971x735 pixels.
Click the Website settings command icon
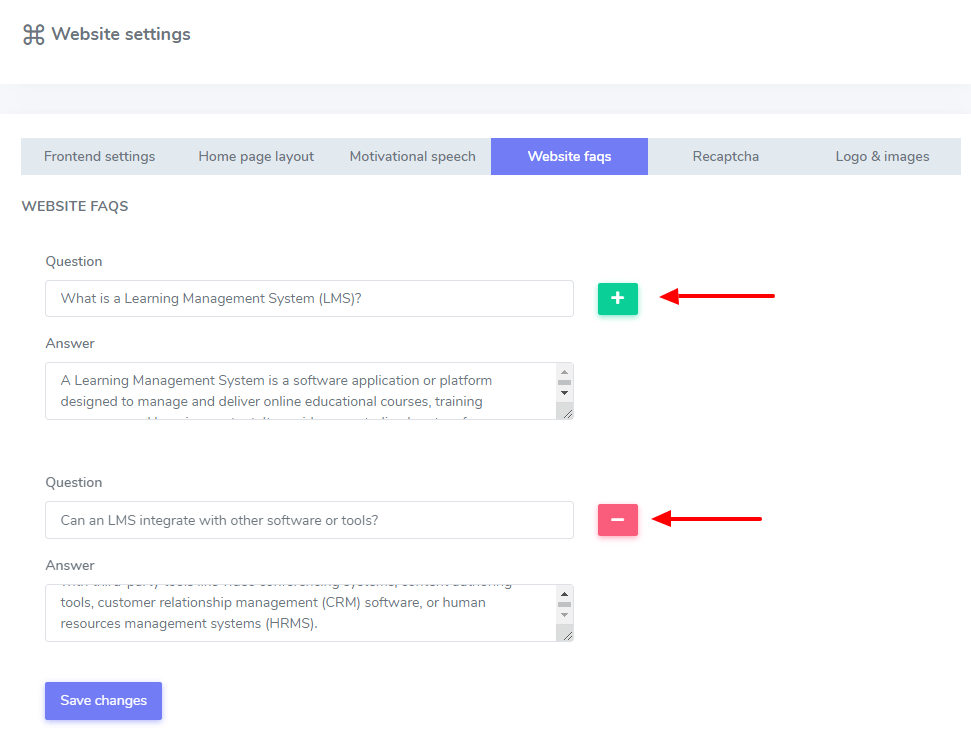tap(34, 35)
